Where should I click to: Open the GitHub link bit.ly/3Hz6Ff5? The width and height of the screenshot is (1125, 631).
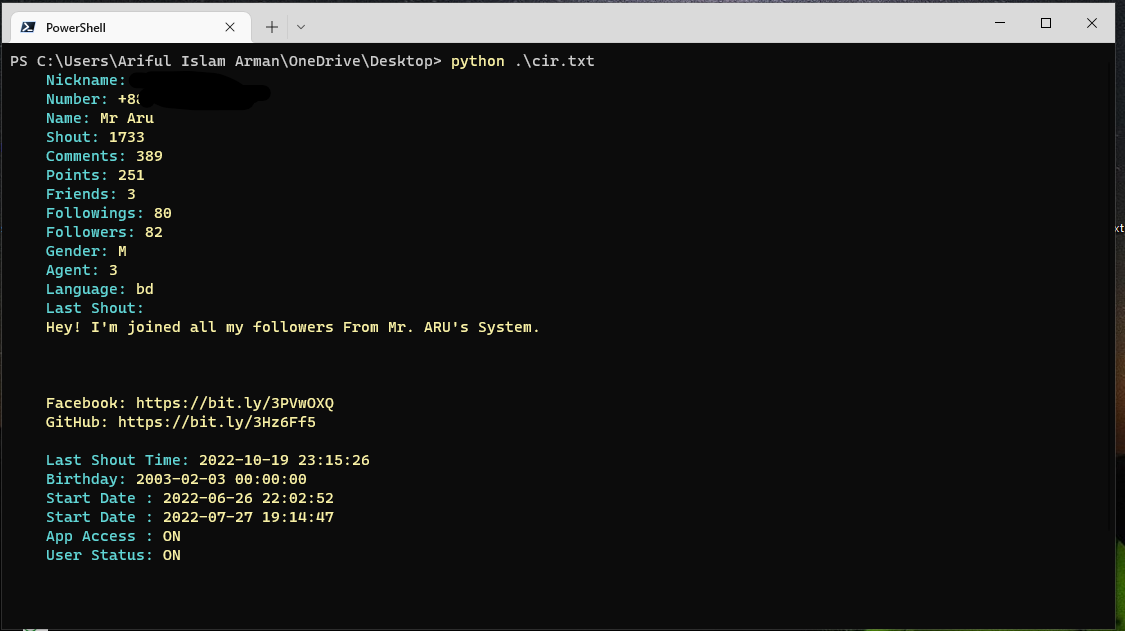pyautogui.click(x=217, y=422)
